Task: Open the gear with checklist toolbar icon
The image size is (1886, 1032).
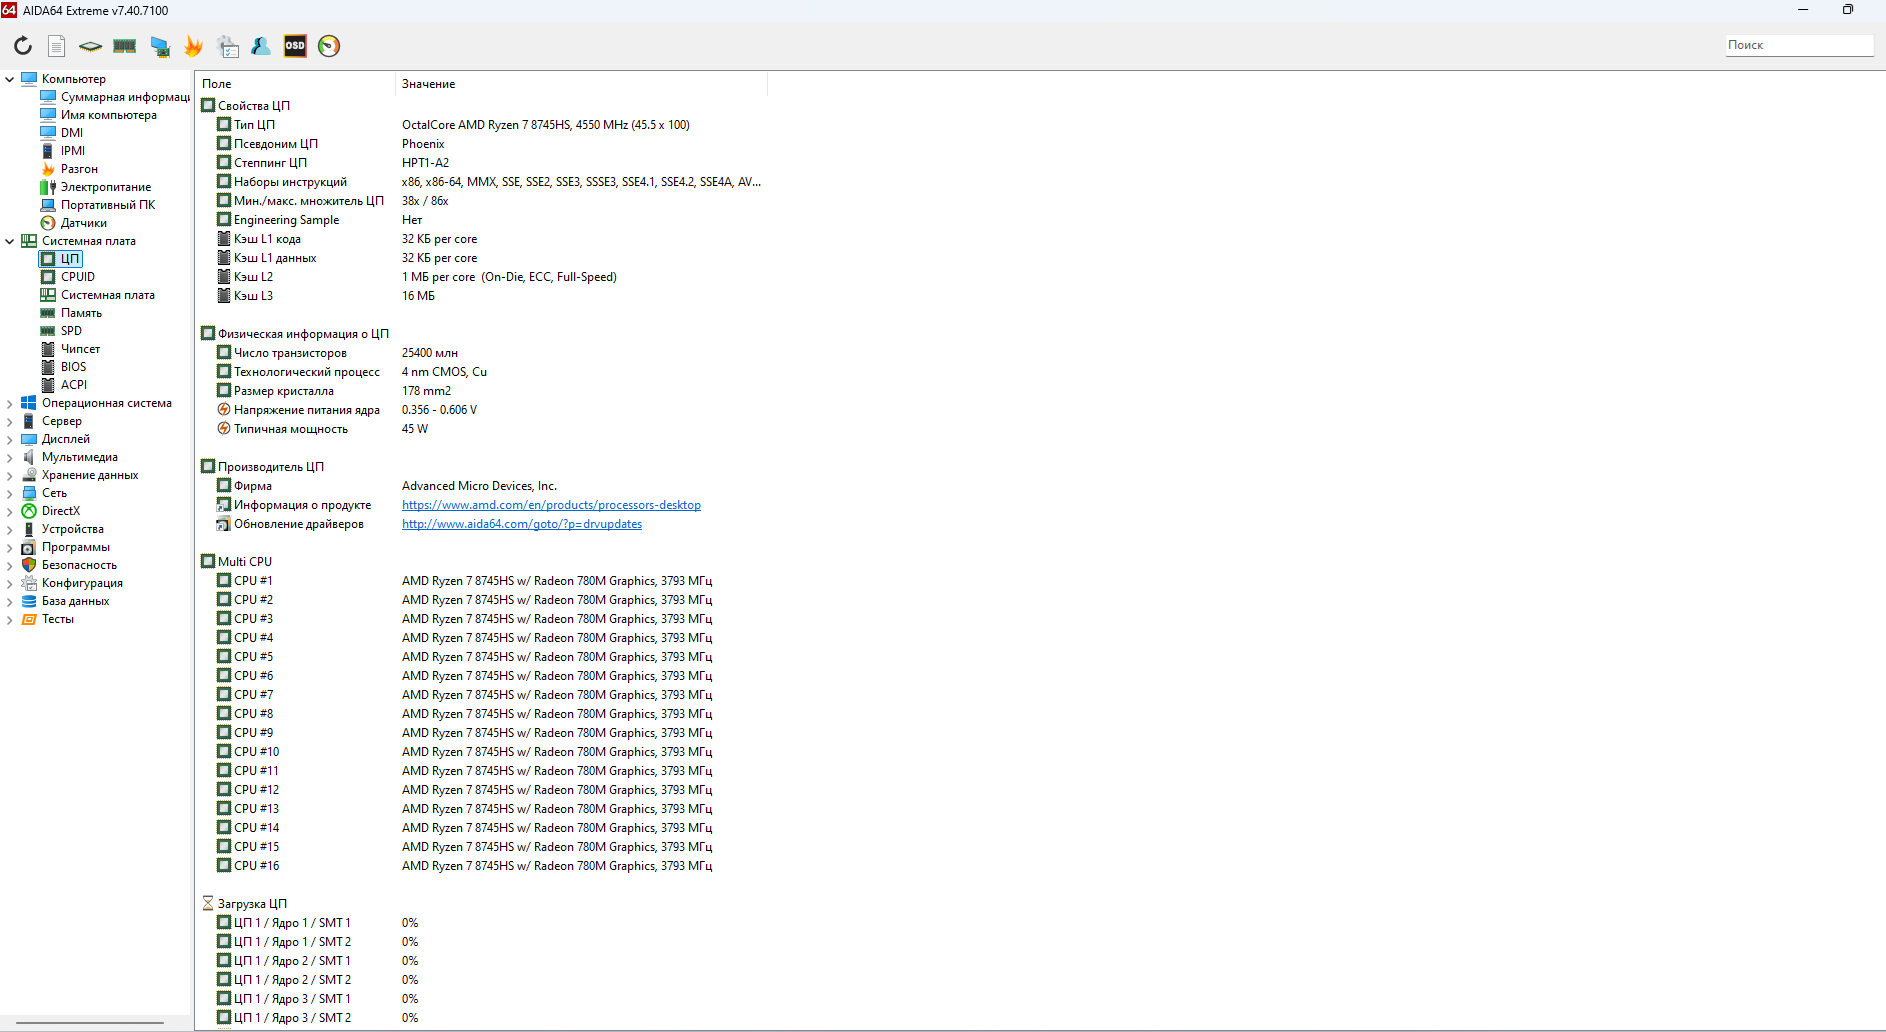Action: pyautogui.click(x=228, y=46)
